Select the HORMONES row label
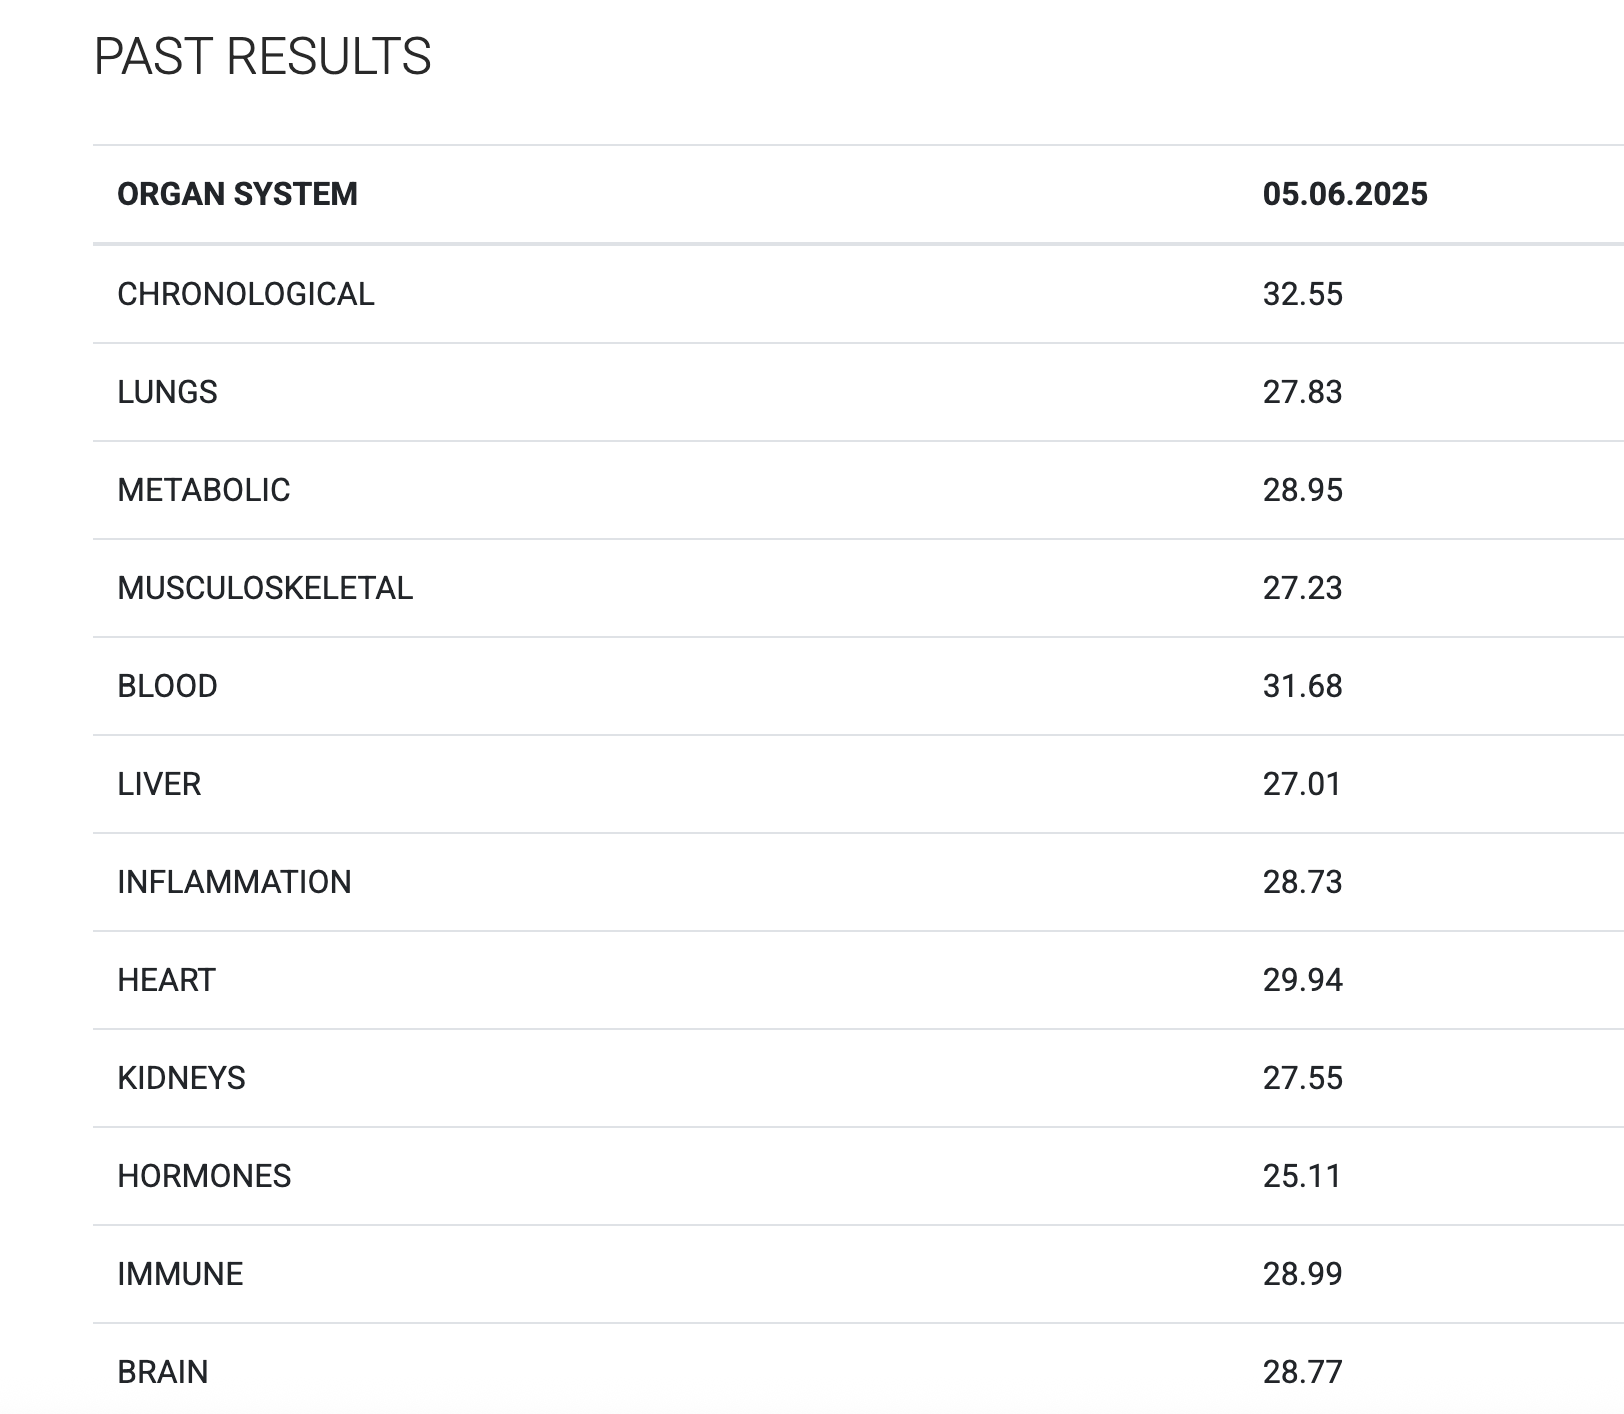The image size is (1624, 1414). (x=204, y=1176)
